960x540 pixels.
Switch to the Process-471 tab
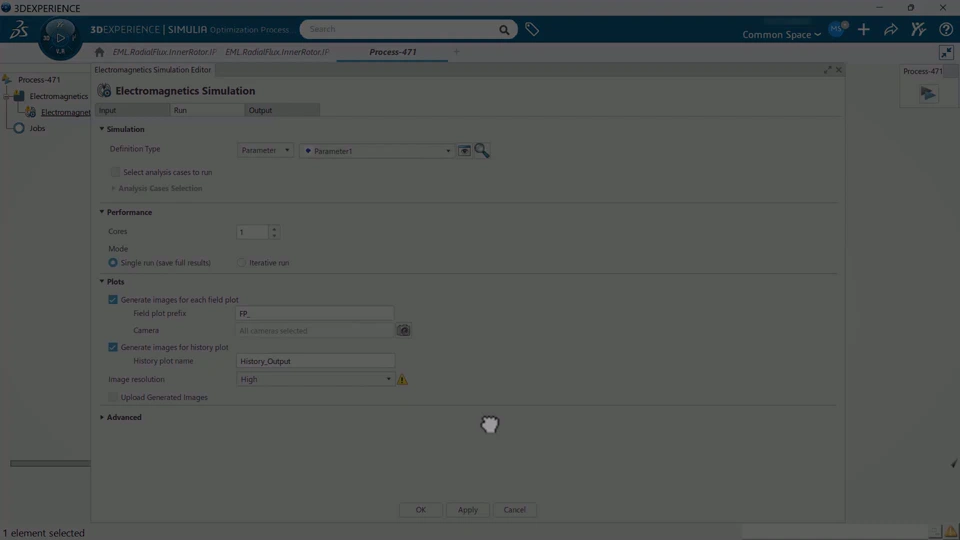pos(392,52)
